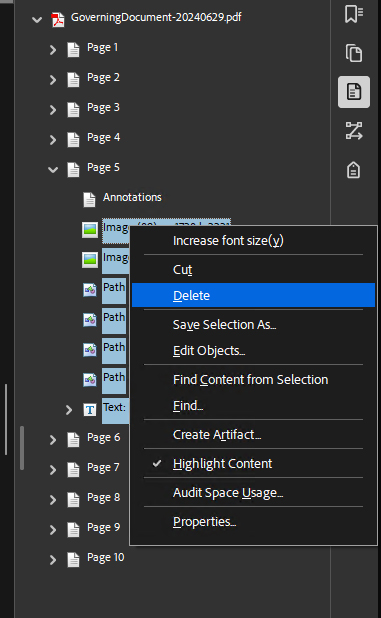
Task: Click the Annotations page icon
Action: [89, 200]
